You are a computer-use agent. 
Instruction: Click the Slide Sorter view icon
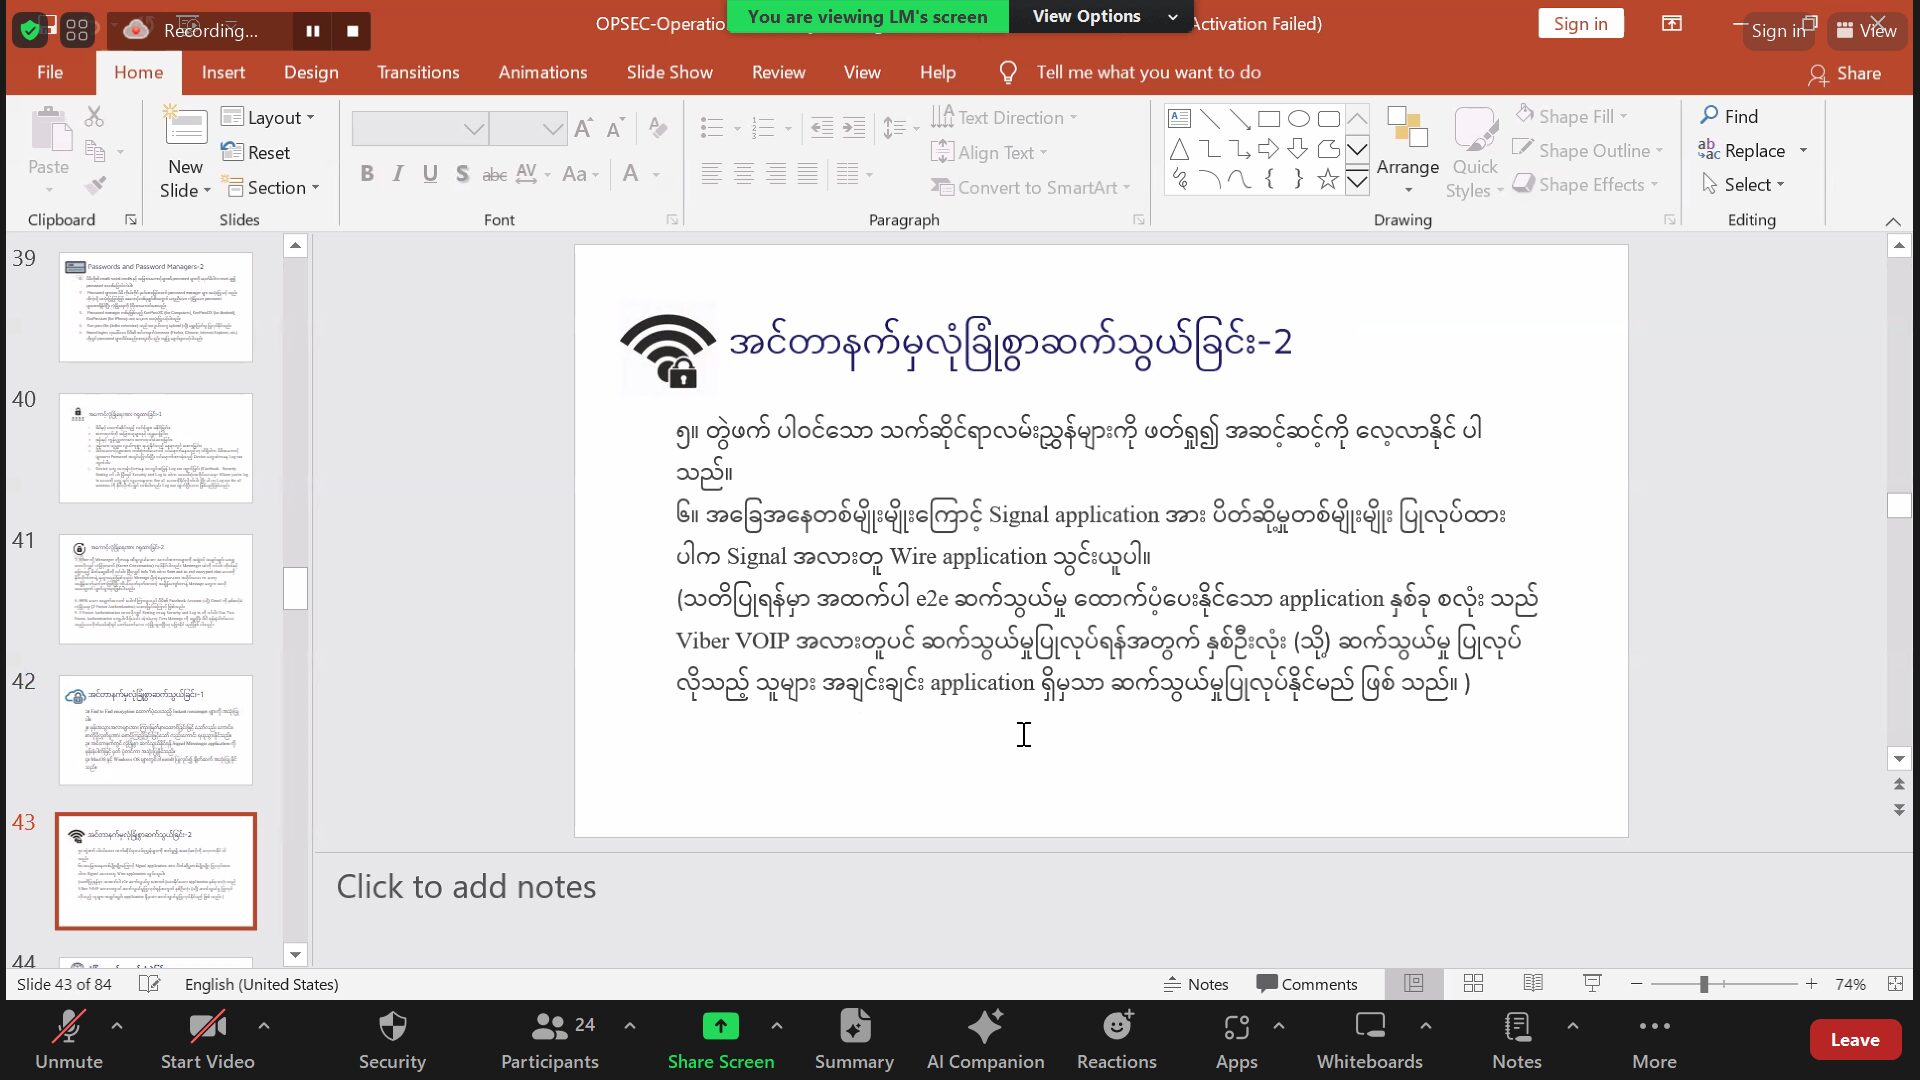pyautogui.click(x=1473, y=984)
